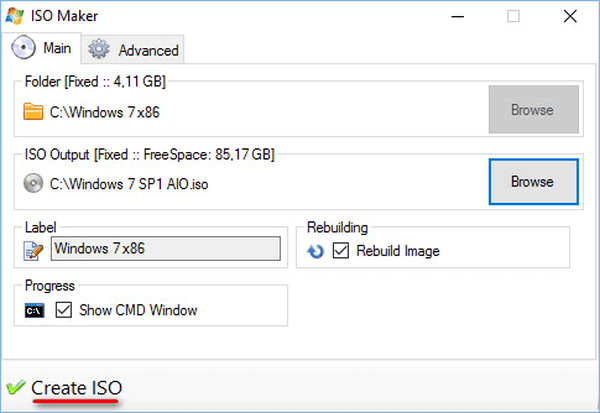Click the notepad pencil icon beside Label field
The width and height of the screenshot is (600, 413).
click(36, 248)
